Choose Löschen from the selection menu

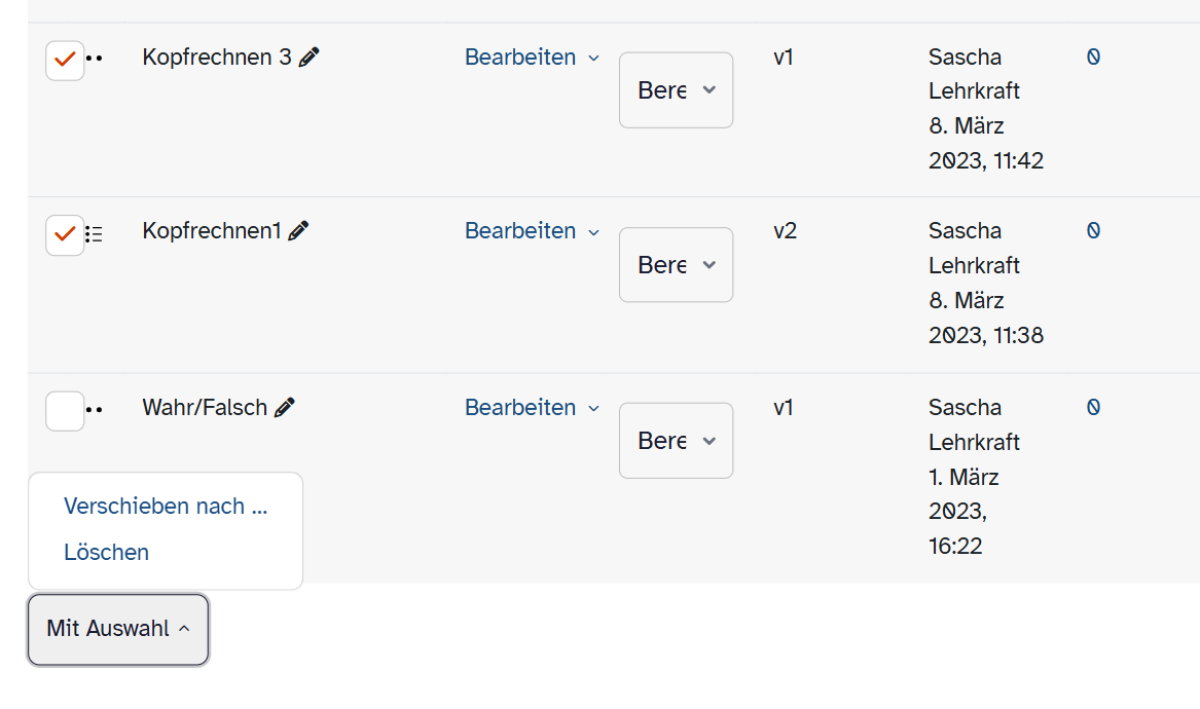point(106,552)
